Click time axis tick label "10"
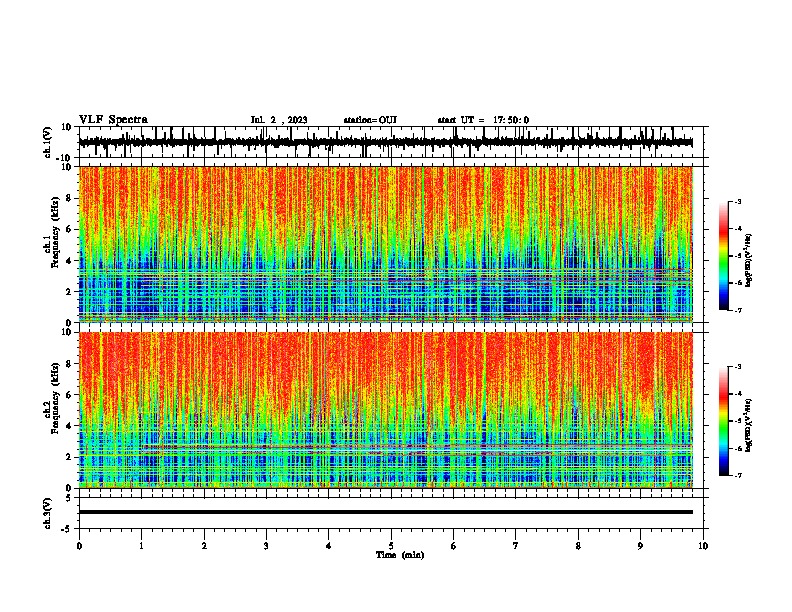 point(703,546)
